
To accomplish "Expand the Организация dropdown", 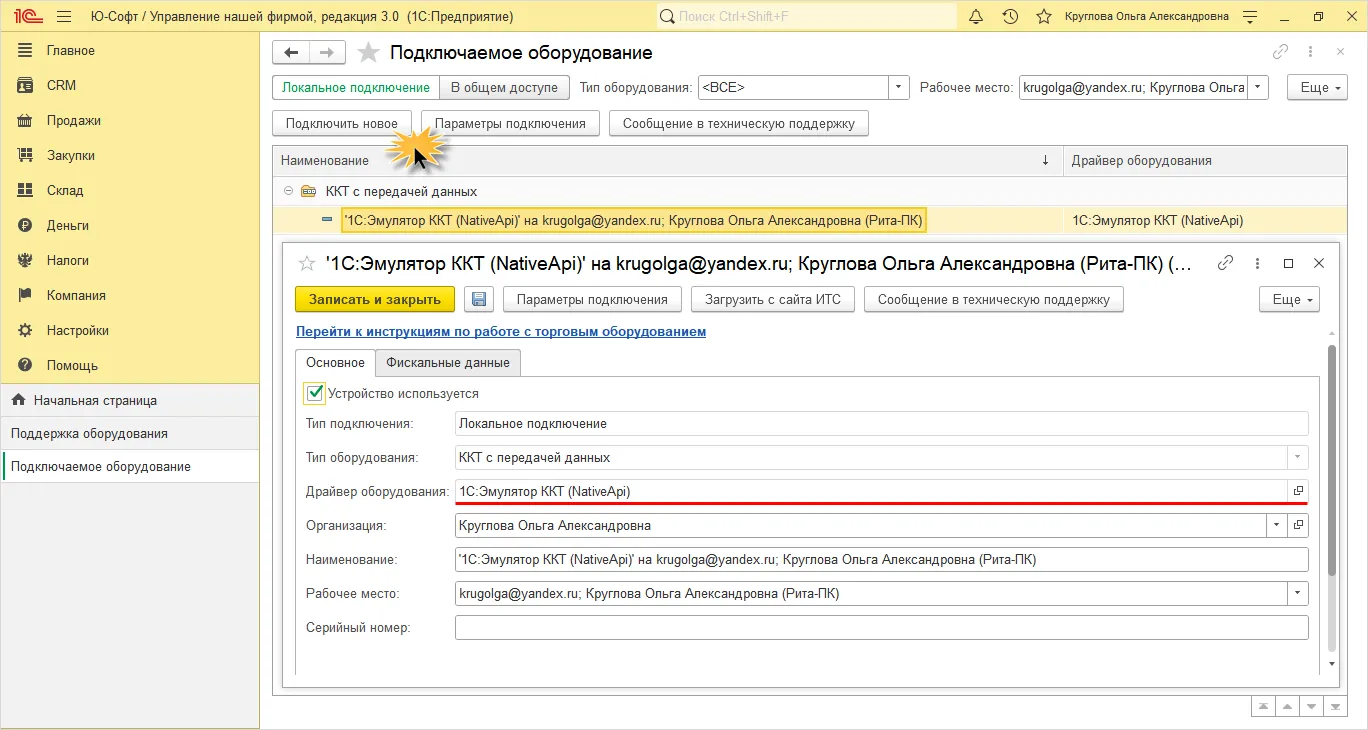I will [x=1277, y=525].
